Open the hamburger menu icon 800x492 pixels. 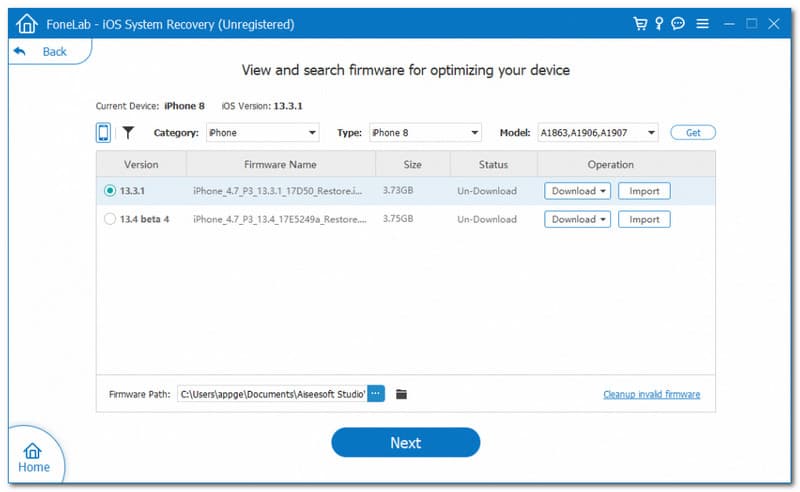[x=703, y=23]
